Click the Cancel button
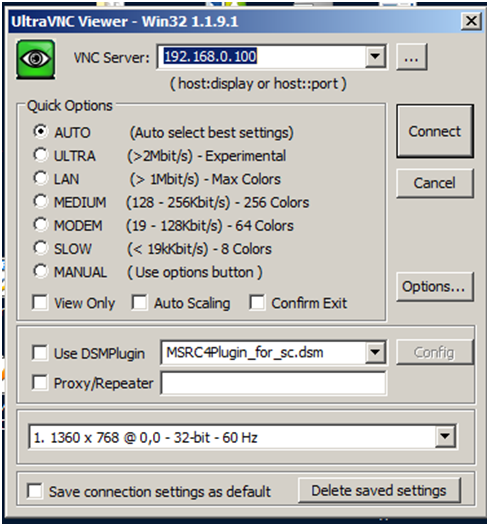489x526 pixels. [x=435, y=183]
